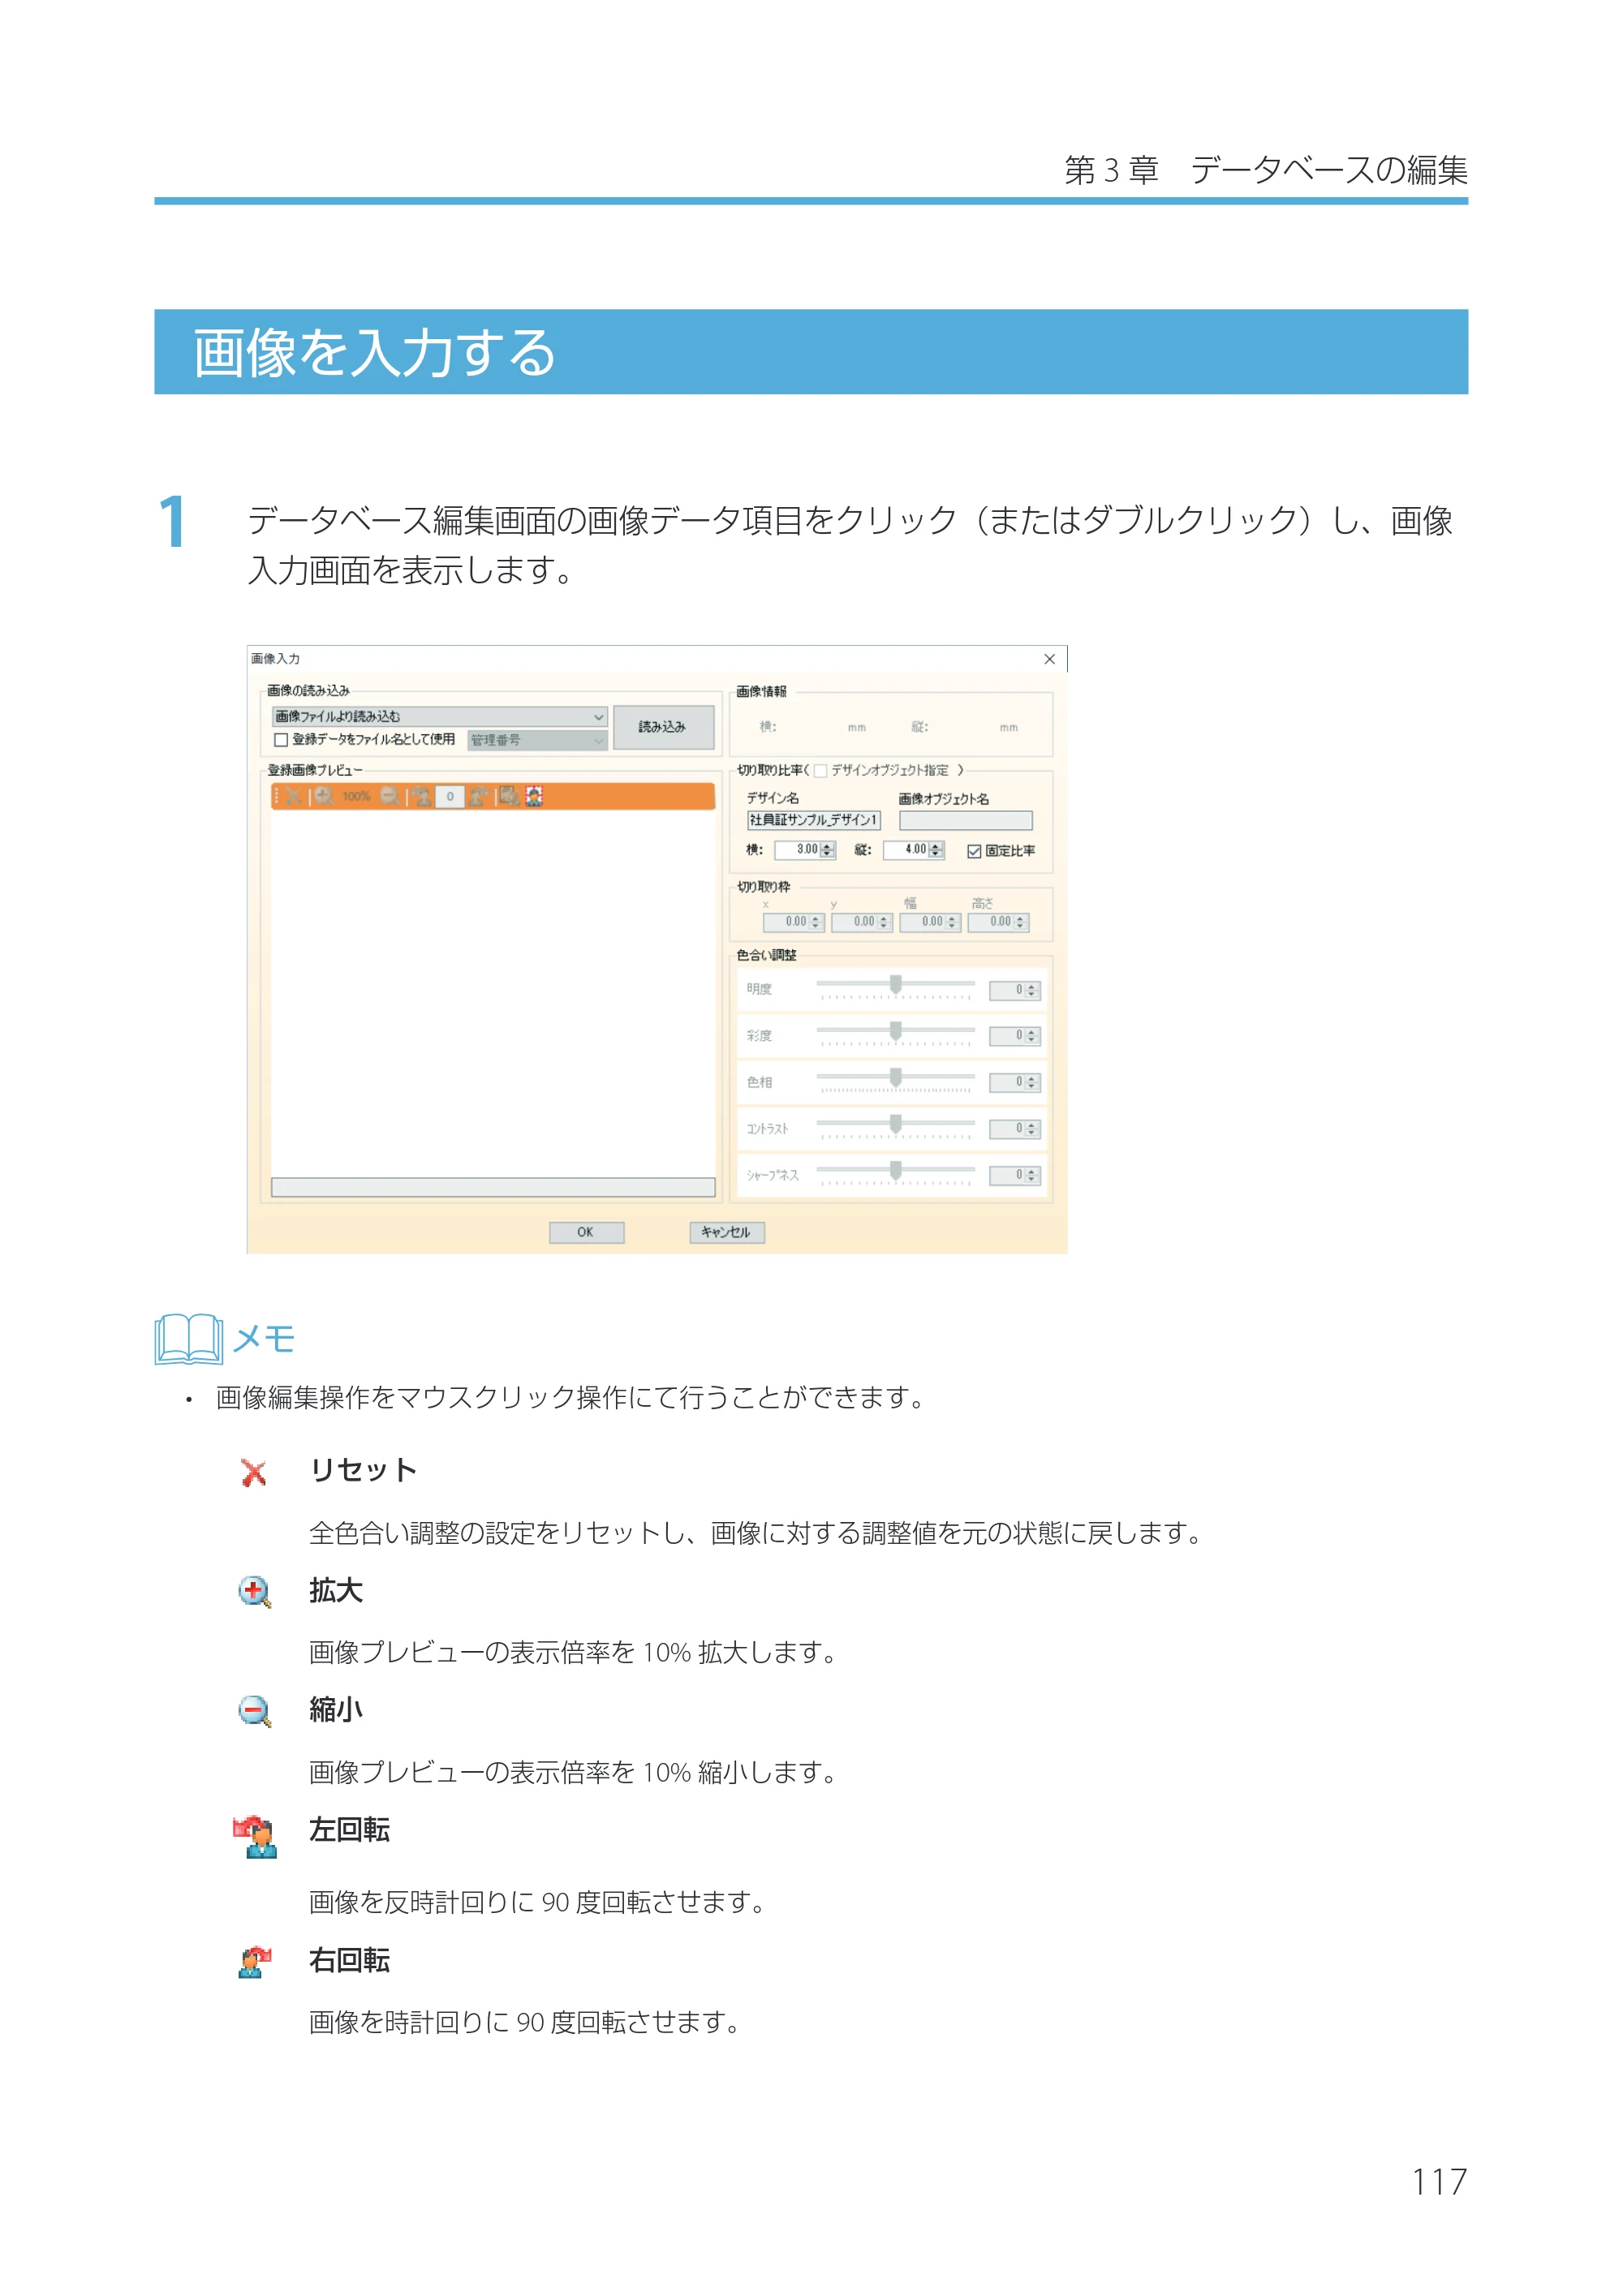Click the horizontal scrollbar below the preview

pos(493,1187)
